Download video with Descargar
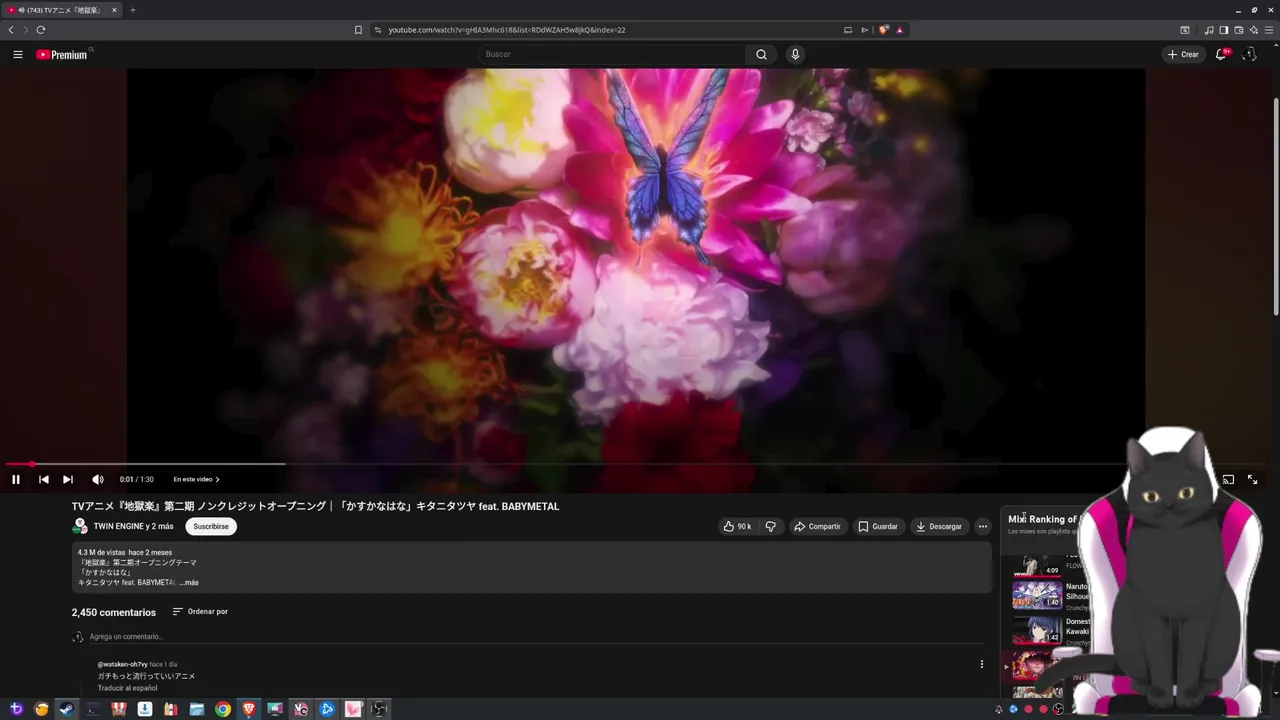Screen dimensions: 1280x720 point(939,526)
